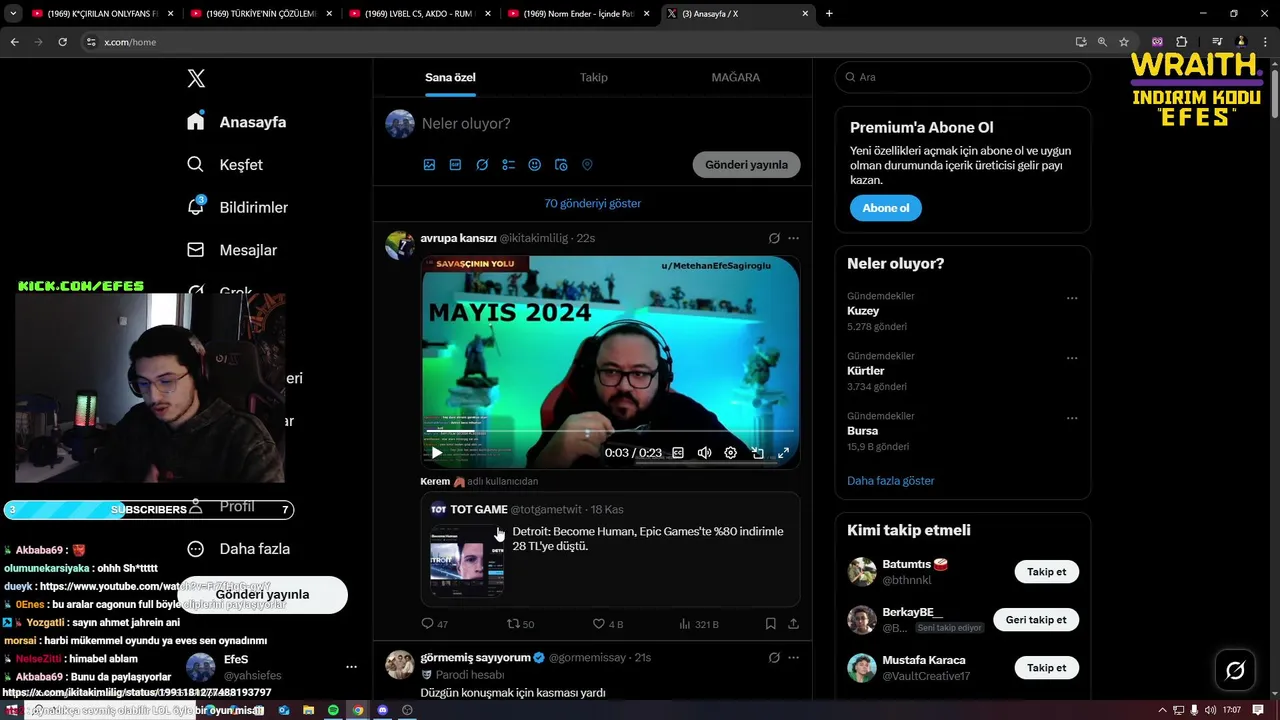1280x720 pixels.
Task: Open video settings gear
Action: point(731,453)
